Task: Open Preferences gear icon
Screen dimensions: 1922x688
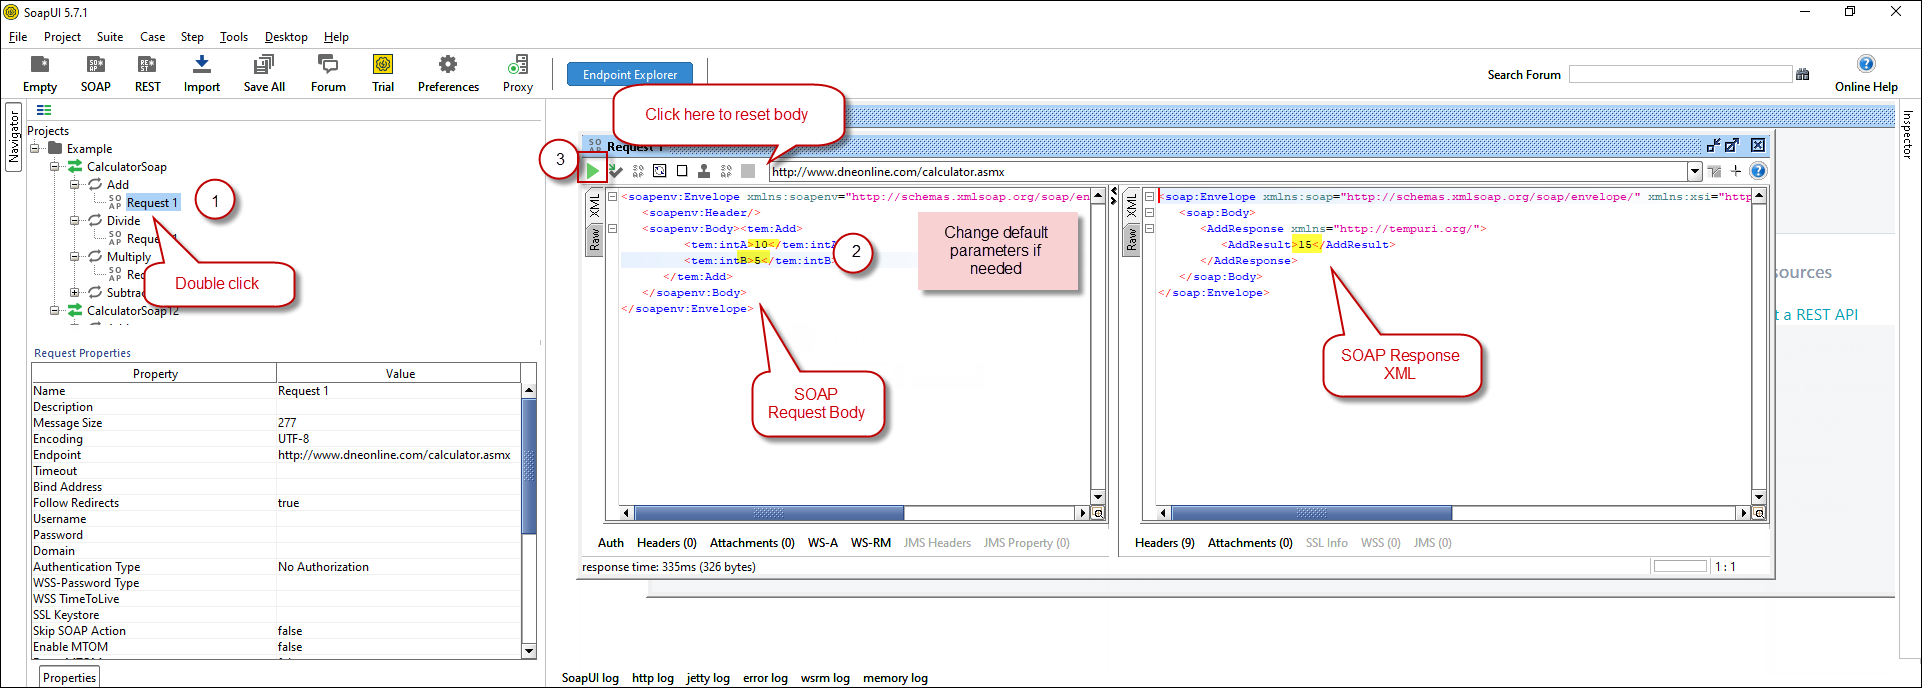Action: (448, 65)
